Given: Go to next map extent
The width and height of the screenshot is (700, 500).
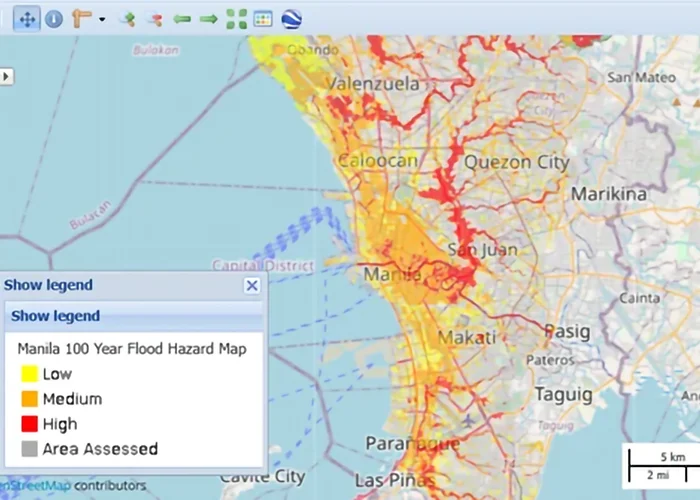Looking at the screenshot, I should tap(208, 18).
